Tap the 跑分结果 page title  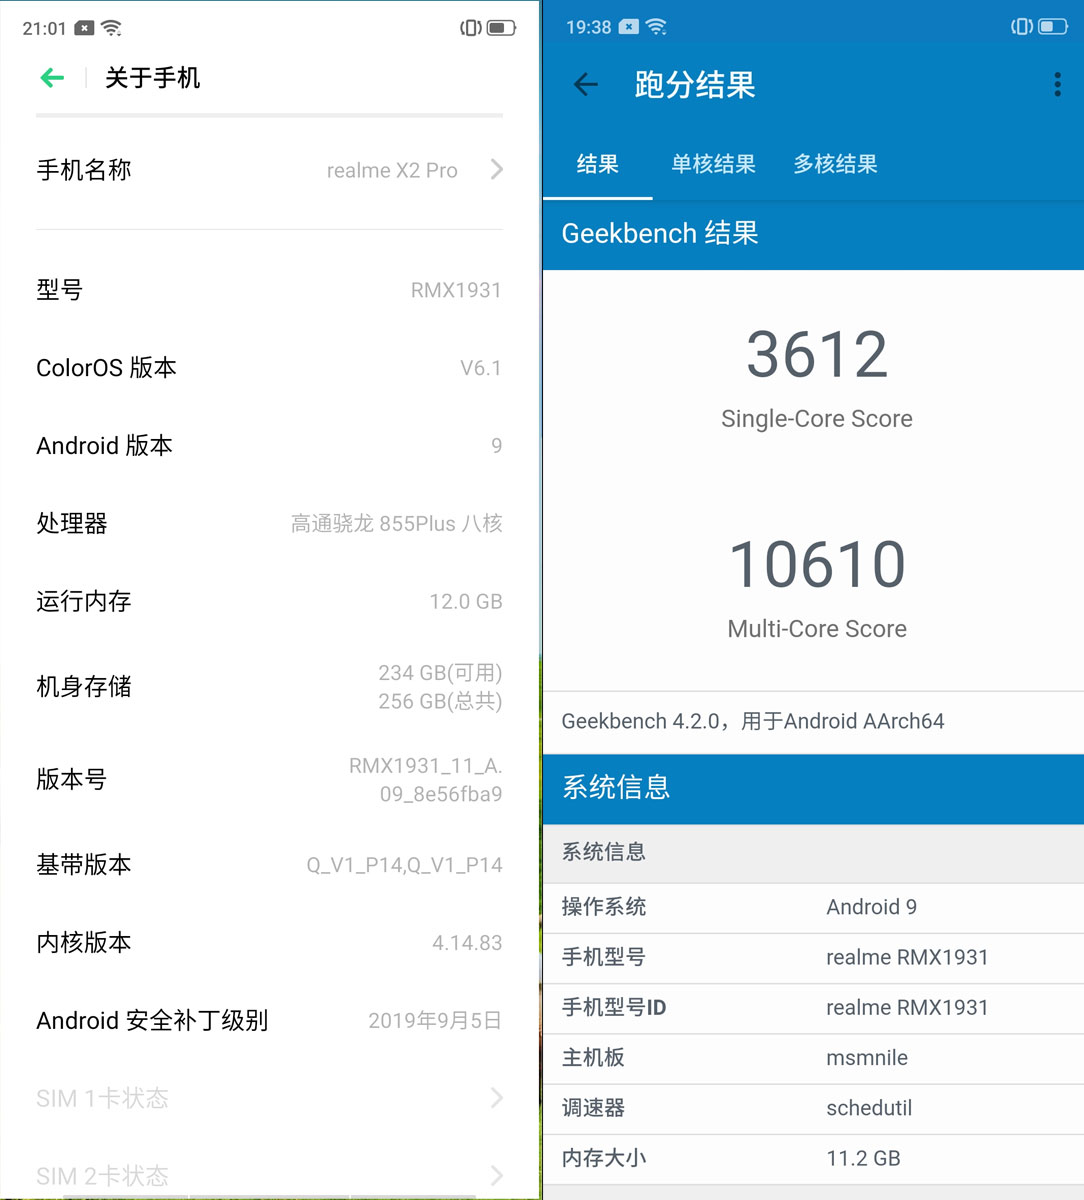point(695,85)
